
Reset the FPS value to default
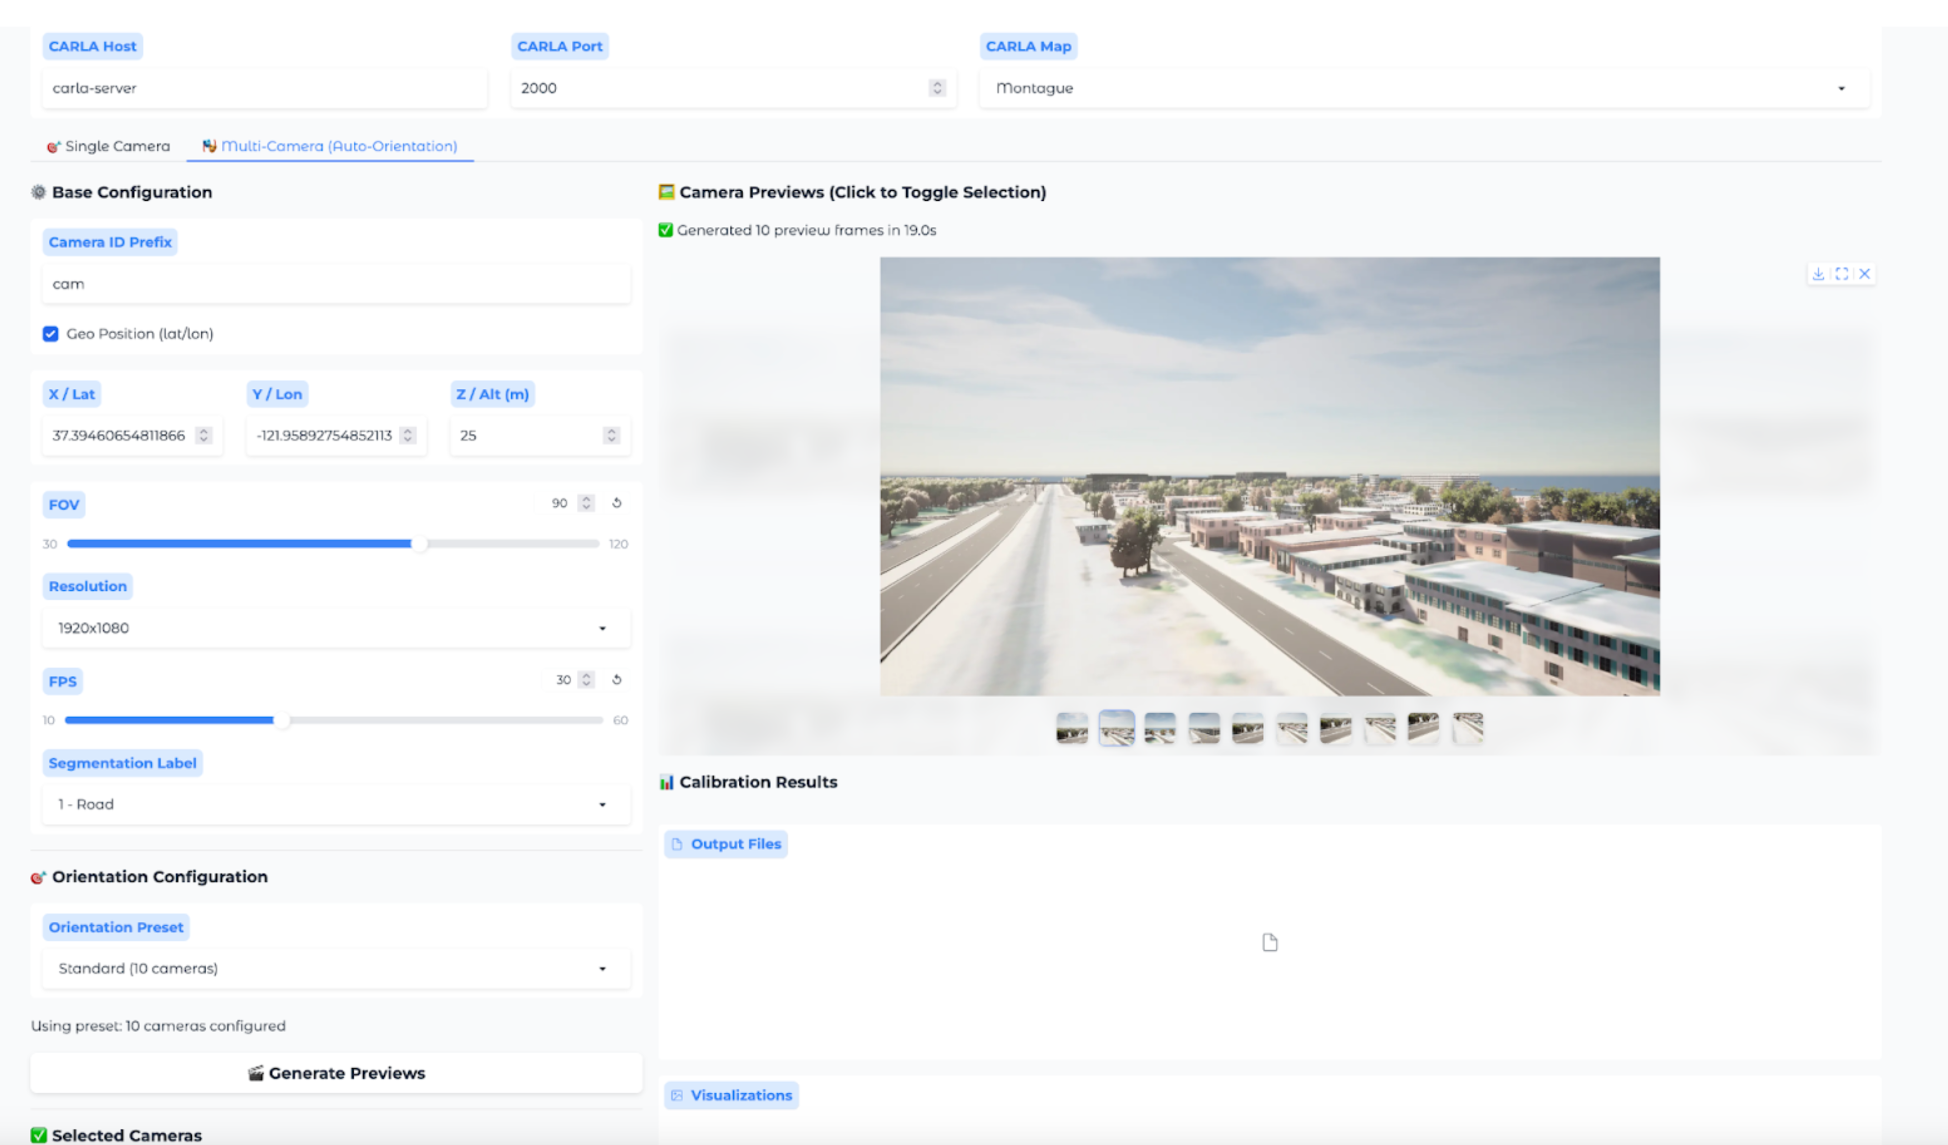coord(617,680)
